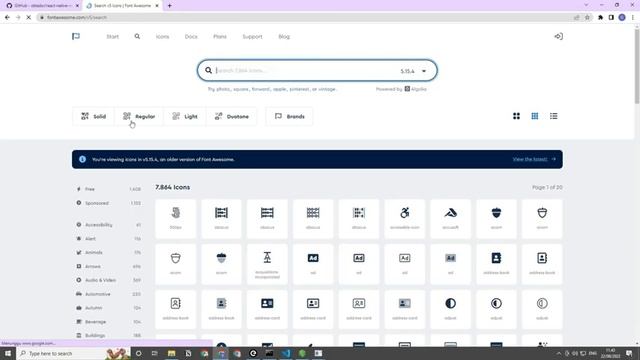The image size is (640, 360).
Task: Click the Algolia link
Action: (416, 89)
